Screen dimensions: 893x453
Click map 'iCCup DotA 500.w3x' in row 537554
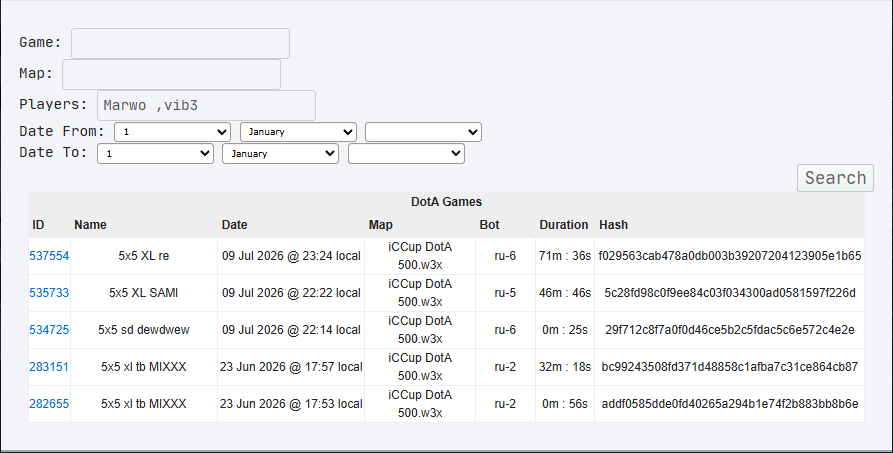[x=420, y=256]
